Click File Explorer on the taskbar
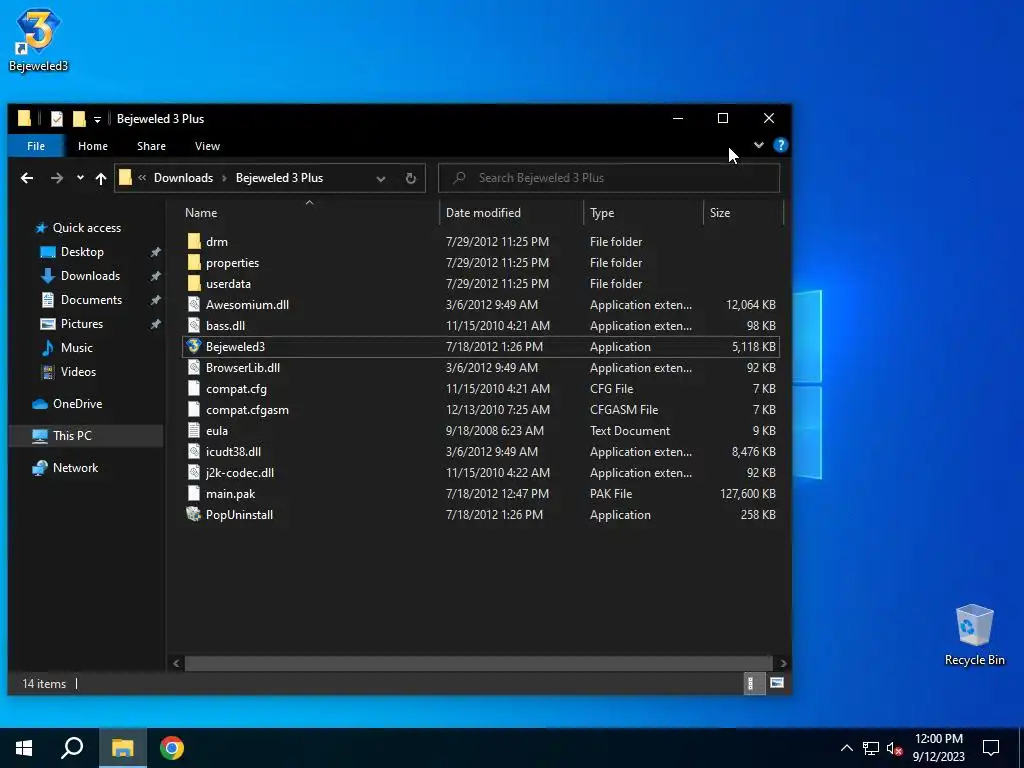Screen dimensions: 1024x768 pyautogui.click(x=122, y=748)
